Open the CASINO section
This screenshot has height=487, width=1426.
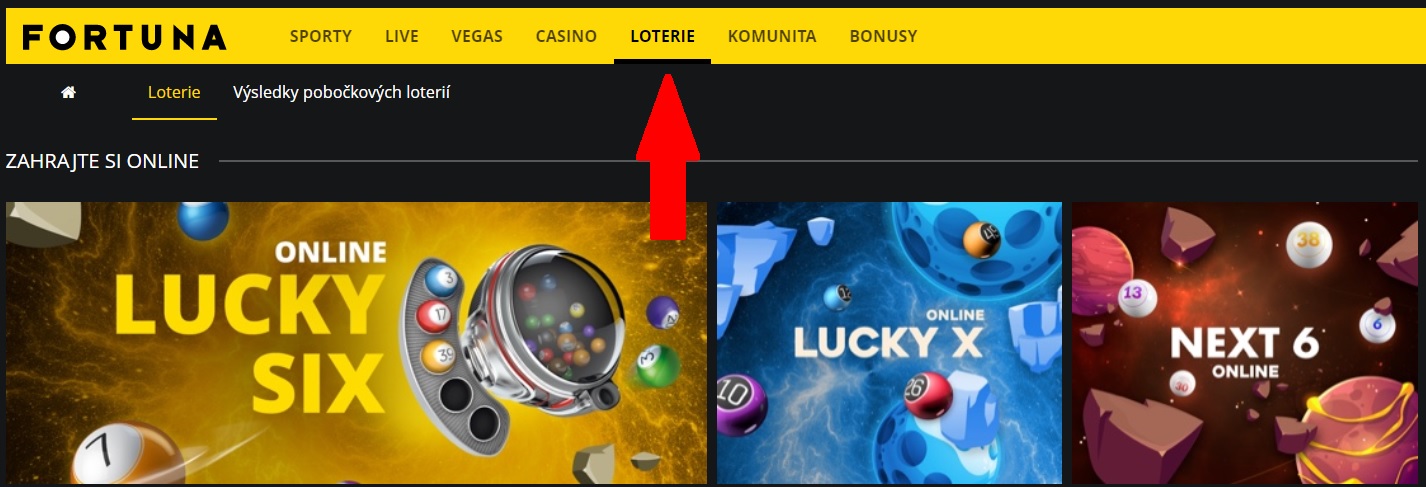click(x=566, y=36)
